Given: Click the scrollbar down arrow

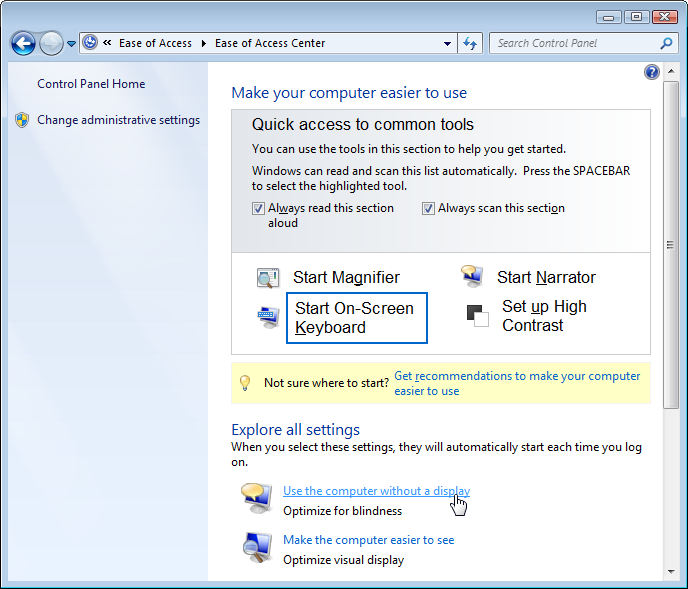Looking at the screenshot, I should 671,571.
